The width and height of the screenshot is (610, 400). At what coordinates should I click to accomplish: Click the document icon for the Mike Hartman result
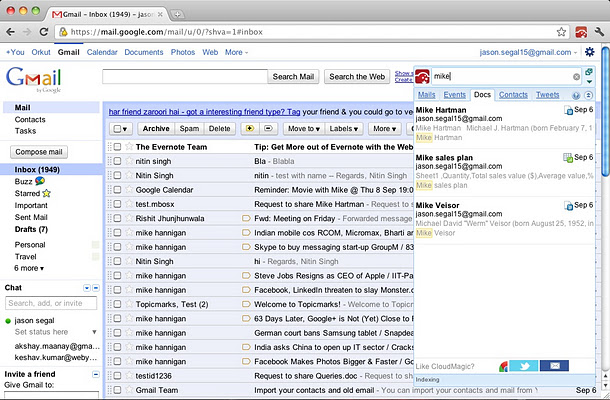pos(568,110)
